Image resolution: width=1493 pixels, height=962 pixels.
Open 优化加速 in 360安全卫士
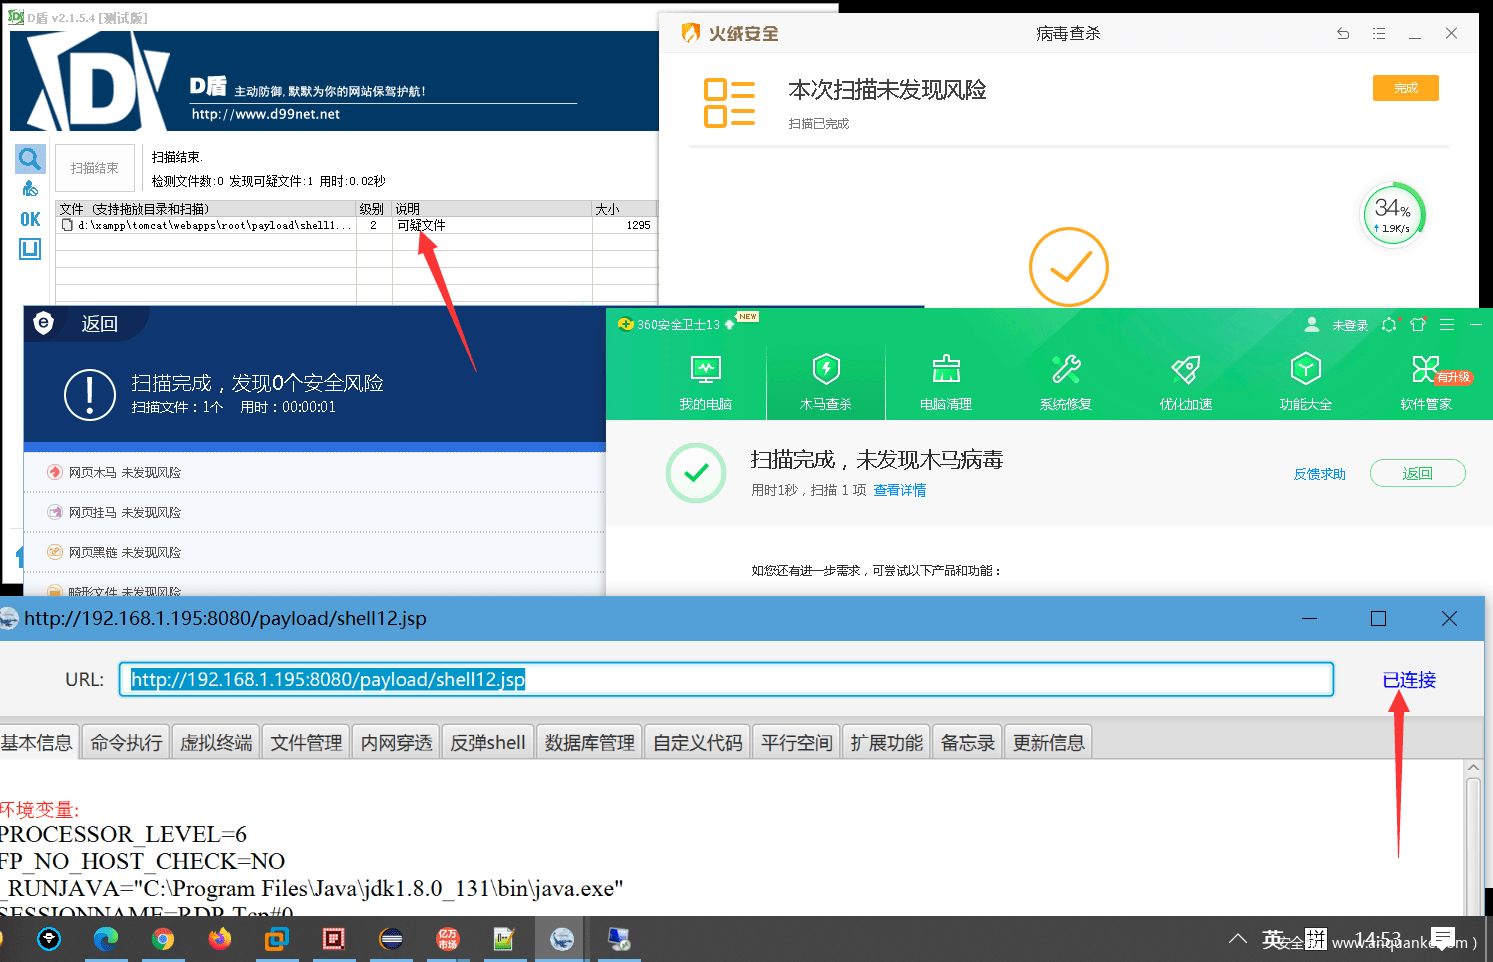(x=1186, y=382)
